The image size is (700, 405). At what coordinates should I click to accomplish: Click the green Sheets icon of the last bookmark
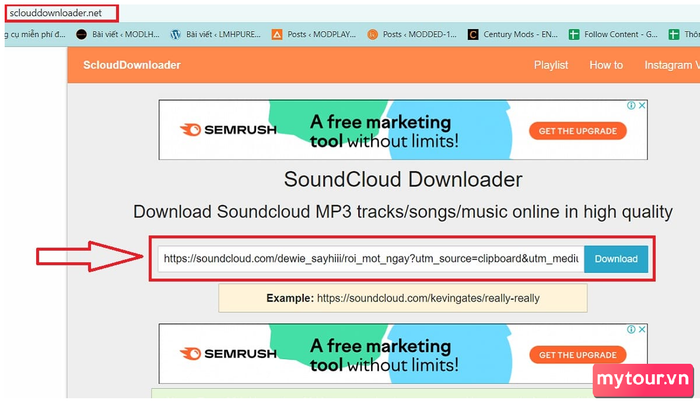click(x=674, y=34)
